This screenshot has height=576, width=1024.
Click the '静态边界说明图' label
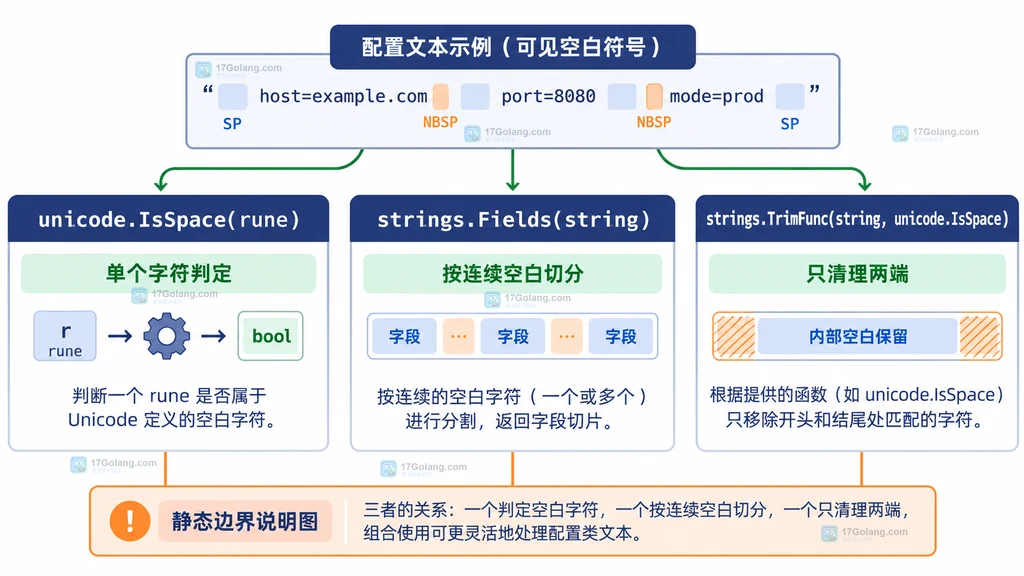pyautogui.click(x=245, y=521)
